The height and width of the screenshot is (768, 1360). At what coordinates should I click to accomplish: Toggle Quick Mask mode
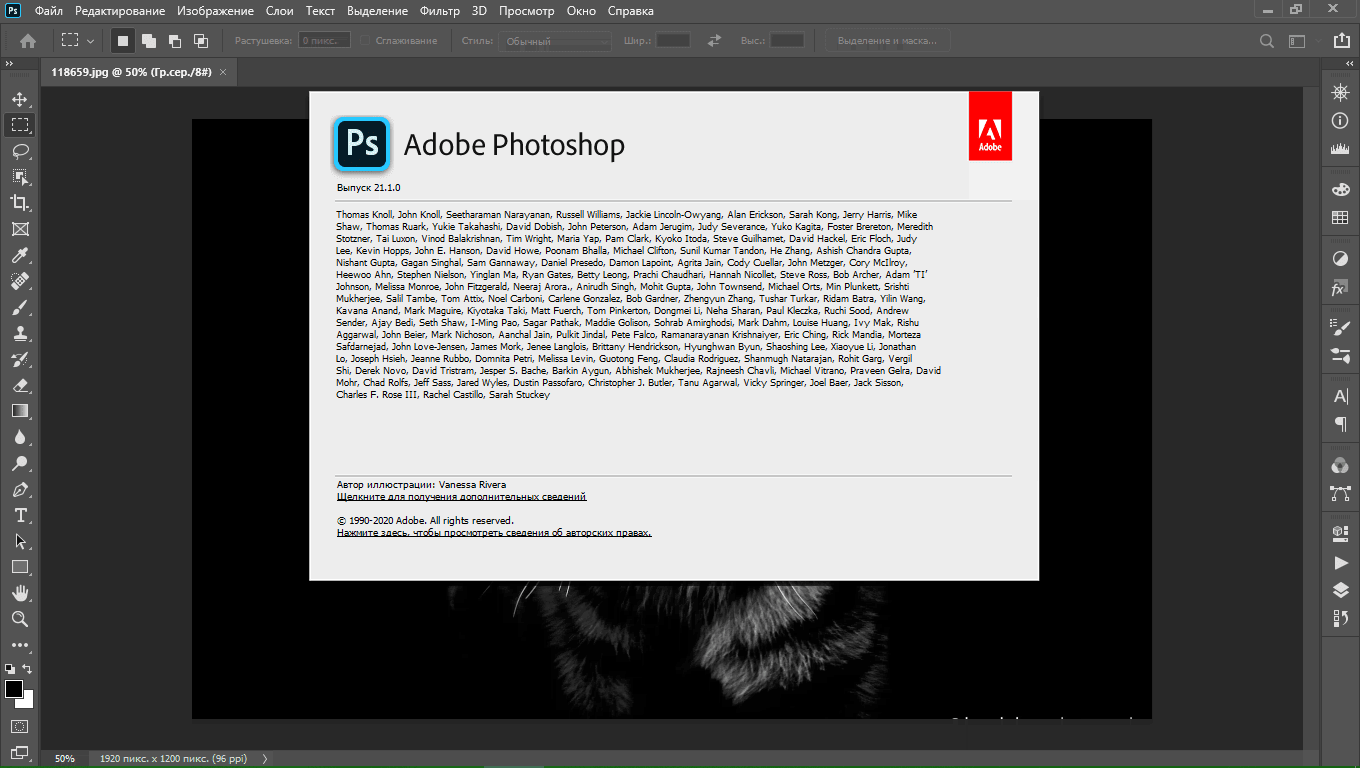pyautogui.click(x=19, y=726)
